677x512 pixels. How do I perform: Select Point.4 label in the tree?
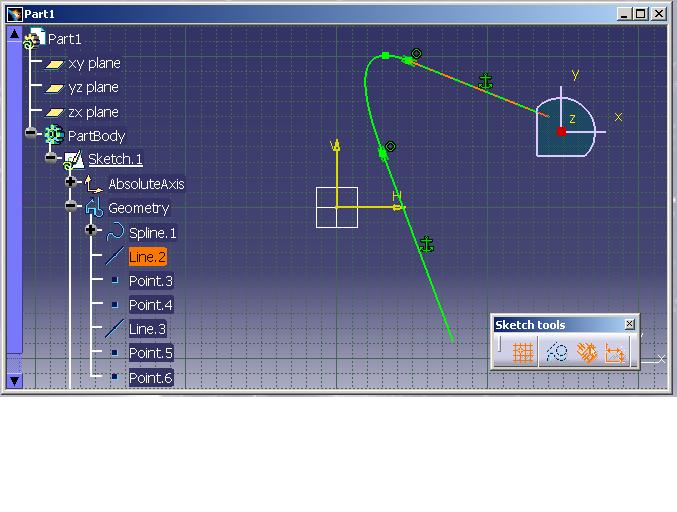(151, 305)
